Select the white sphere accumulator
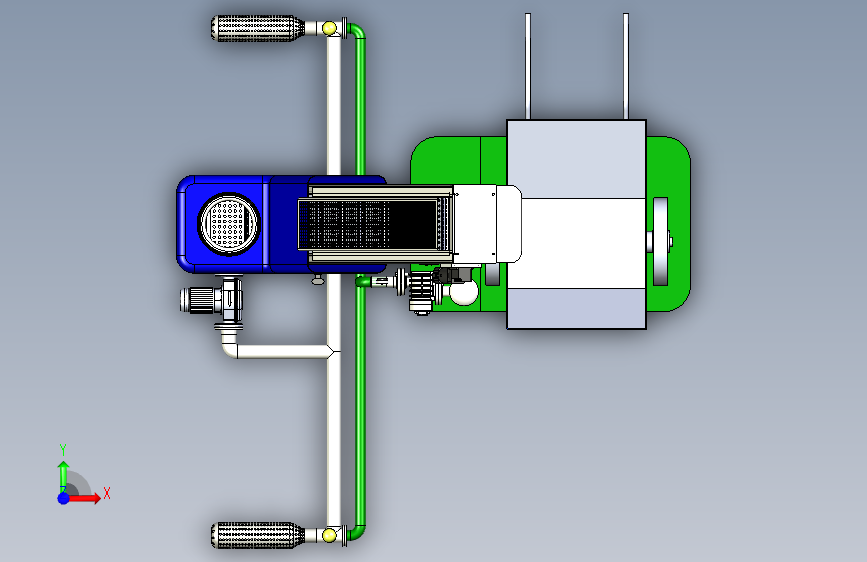Screen dimensions: 867x562 [463, 293]
